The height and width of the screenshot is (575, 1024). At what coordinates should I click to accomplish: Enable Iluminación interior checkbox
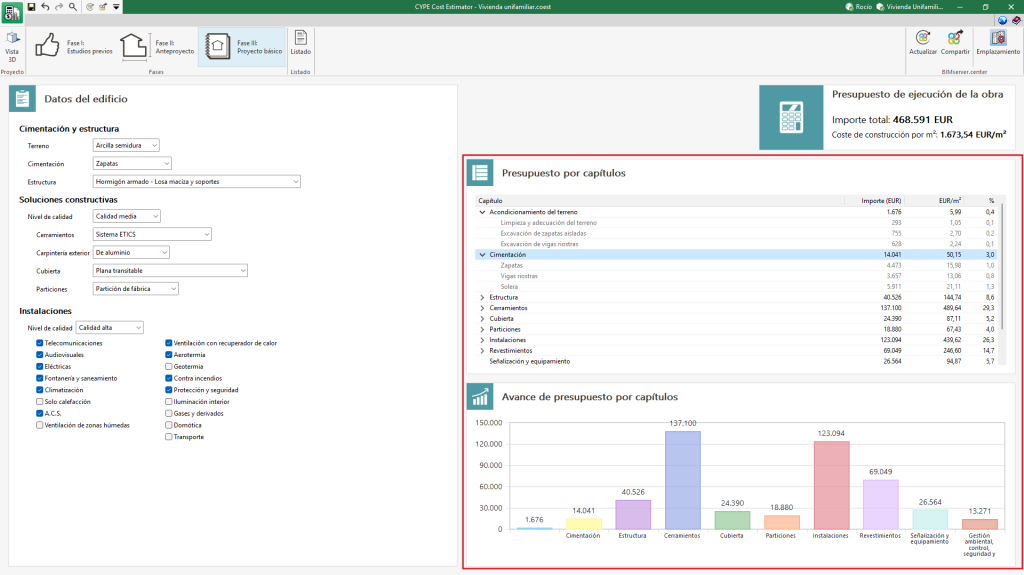coord(168,402)
